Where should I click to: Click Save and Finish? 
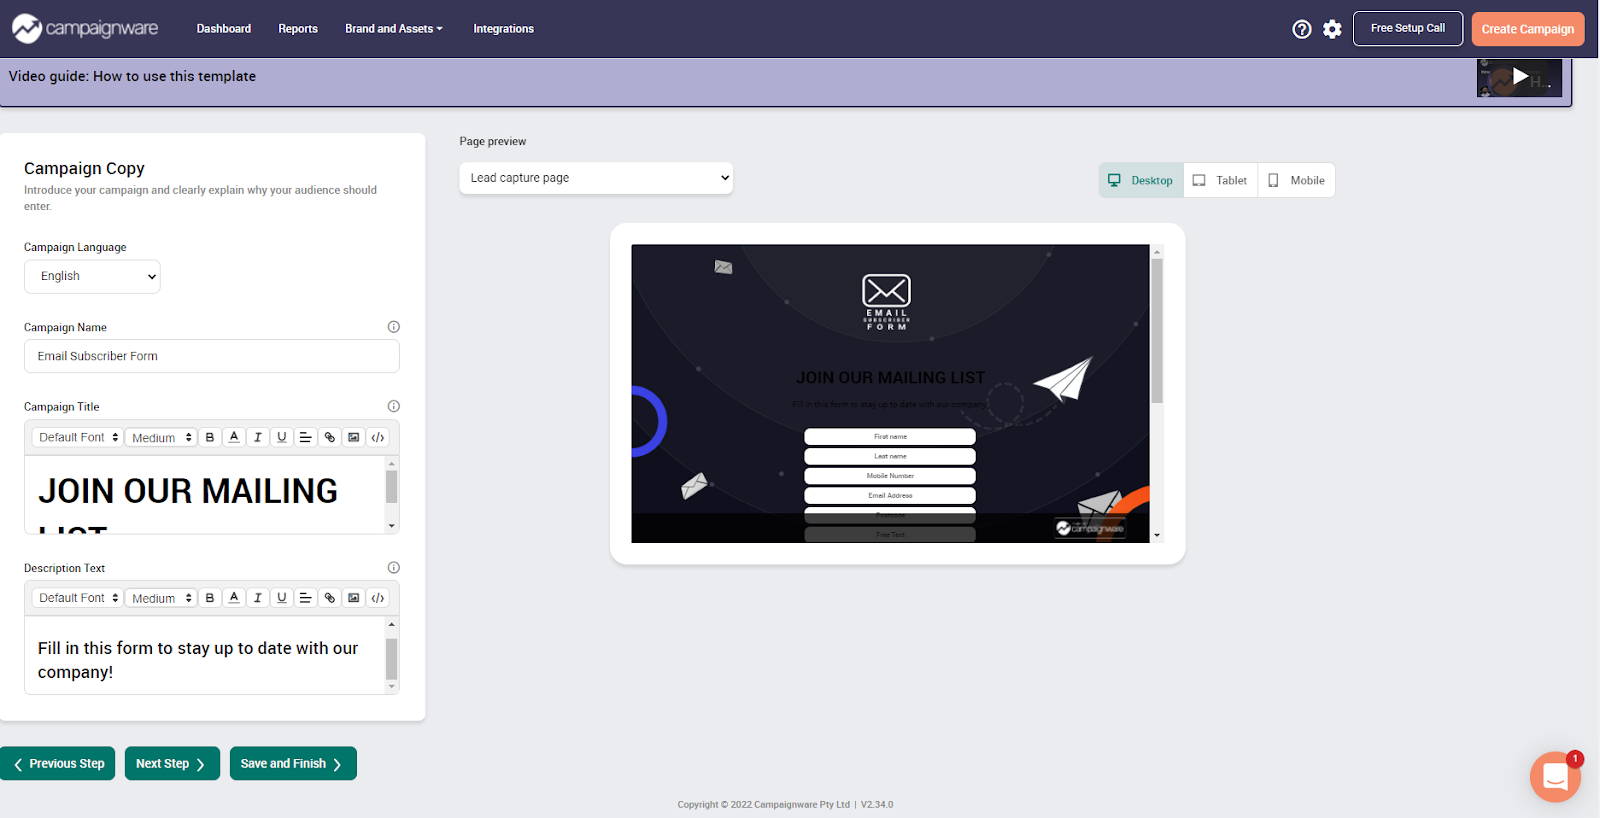(x=293, y=763)
